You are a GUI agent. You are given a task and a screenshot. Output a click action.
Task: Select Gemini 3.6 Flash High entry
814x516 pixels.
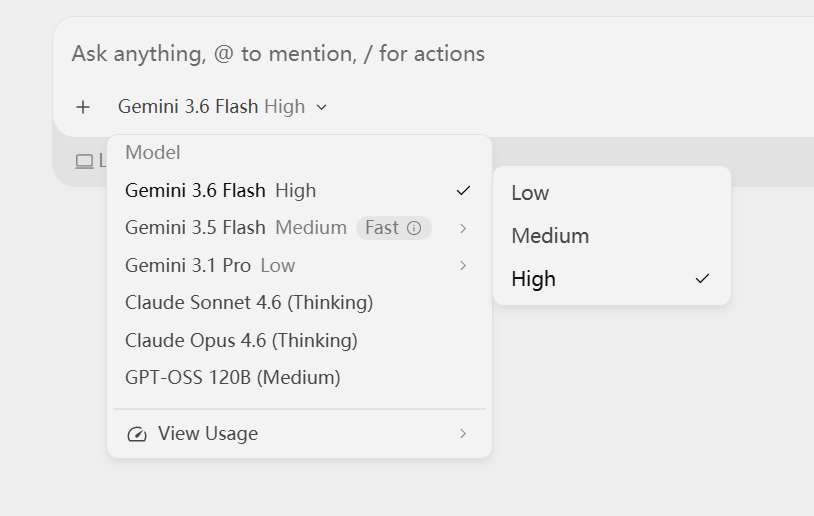pyautogui.click(x=300, y=191)
